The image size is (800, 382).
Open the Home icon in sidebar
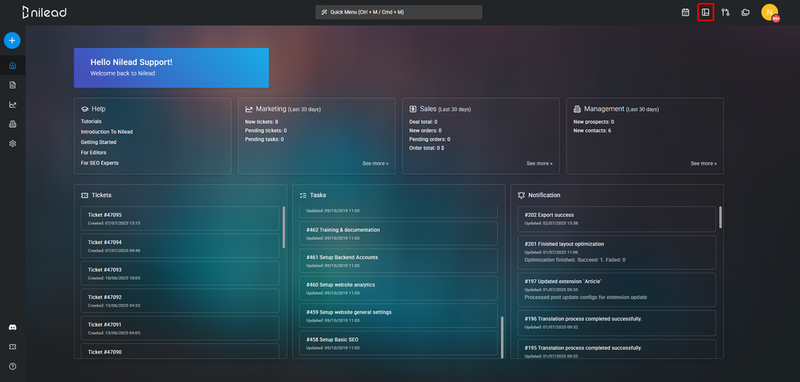[12, 65]
